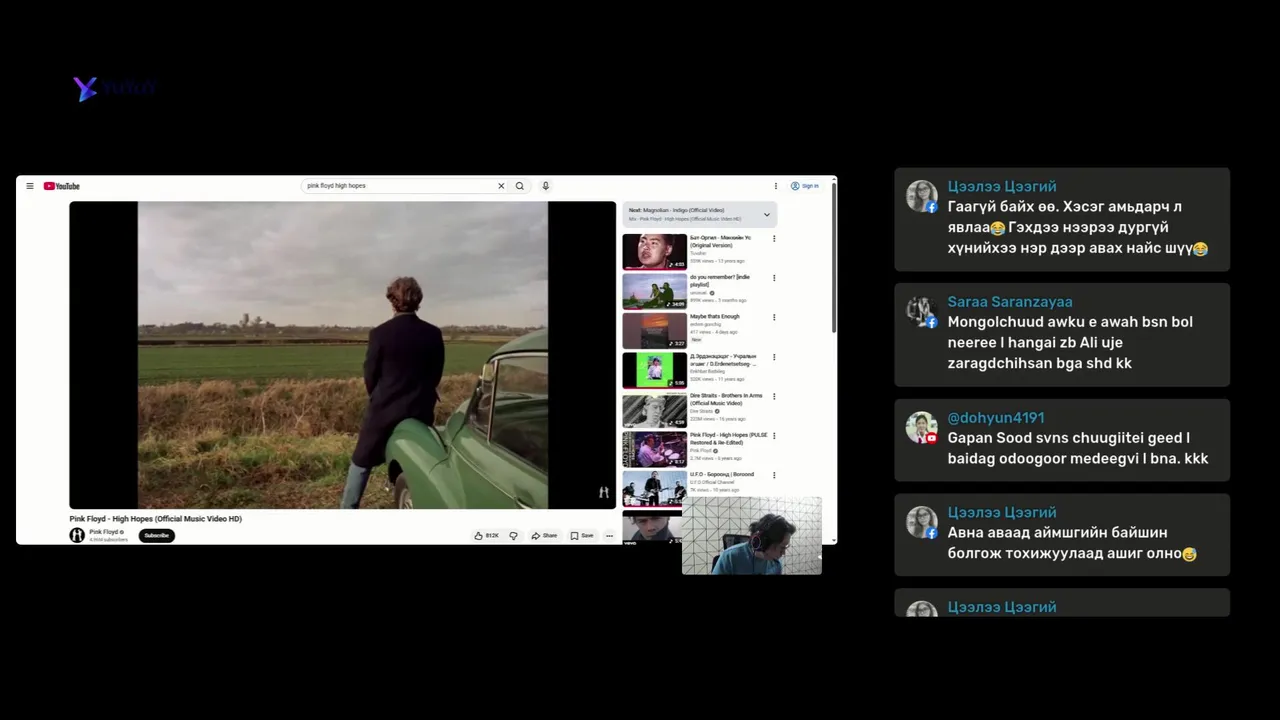Click the 'Gapan Sood svns chuugiitei' chat message
Screen dimensions: 1280x720
coord(1078,448)
